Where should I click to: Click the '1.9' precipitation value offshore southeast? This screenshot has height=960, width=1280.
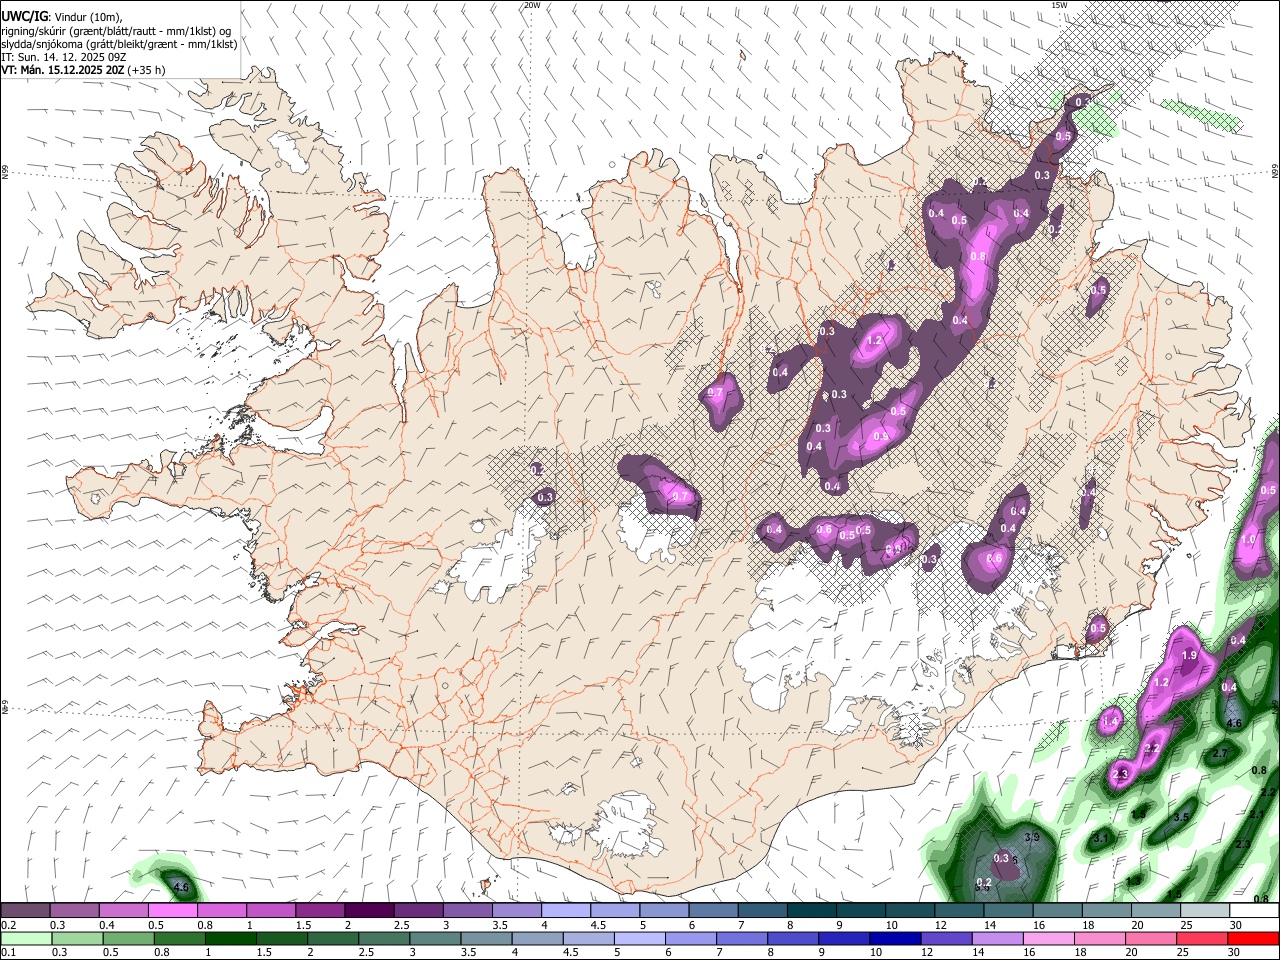(x=1189, y=655)
